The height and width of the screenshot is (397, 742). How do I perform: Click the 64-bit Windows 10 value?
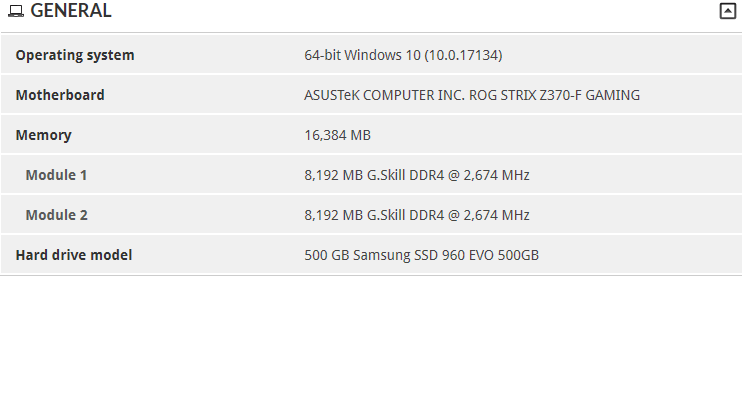(403, 55)
